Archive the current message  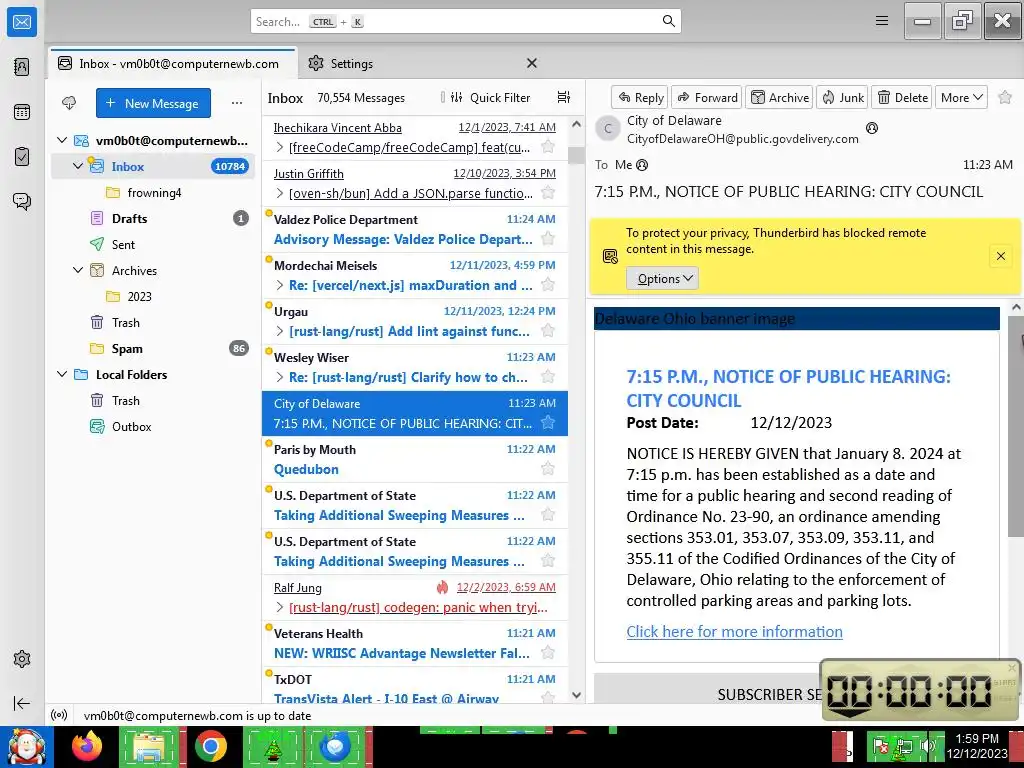pyautogui.click(x=779, y=97)
